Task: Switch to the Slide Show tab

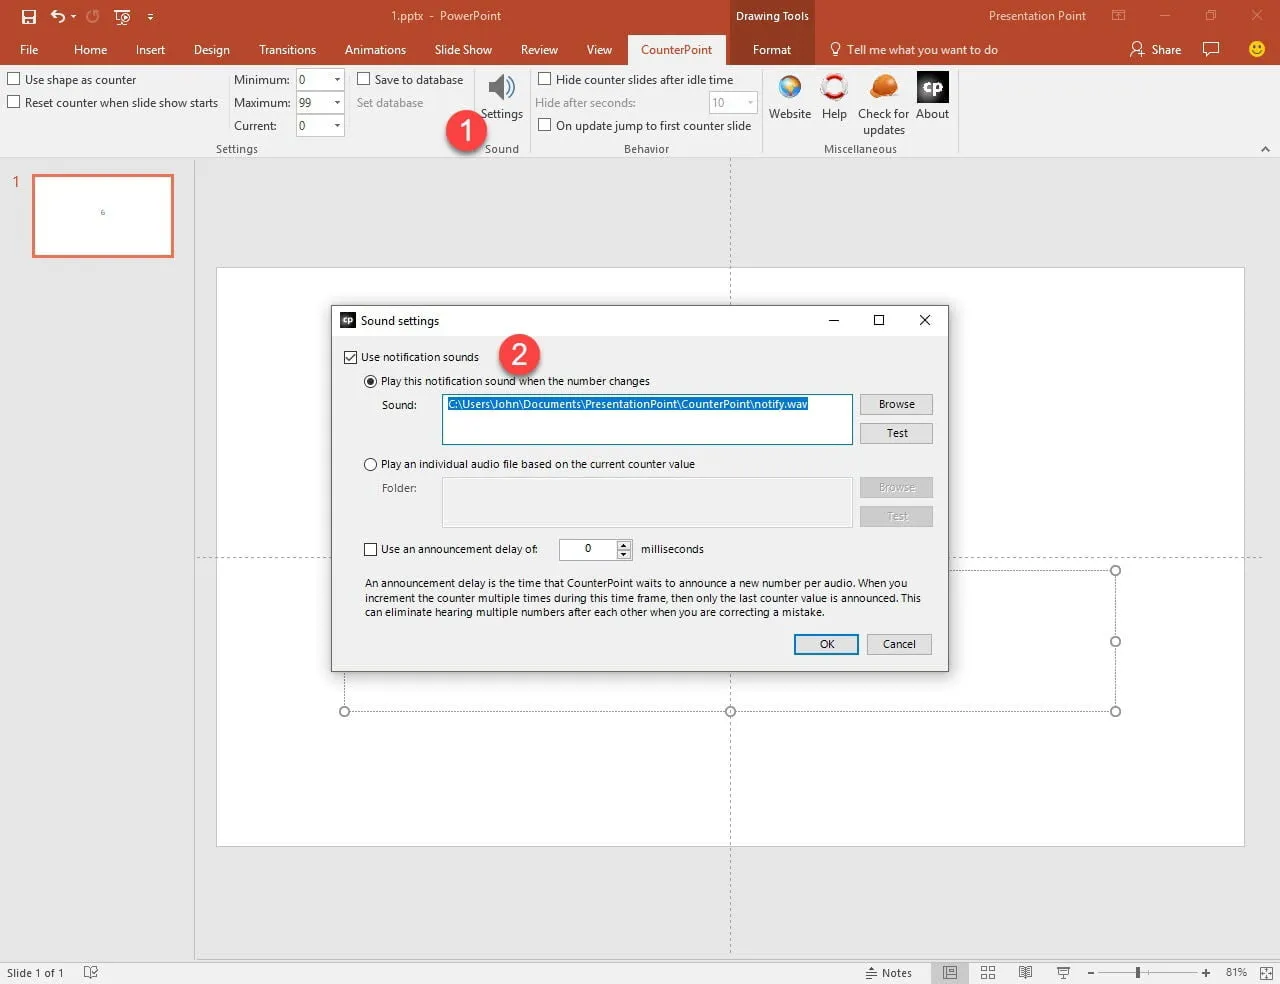Action: pyautogui.click(x=463, y=50)
